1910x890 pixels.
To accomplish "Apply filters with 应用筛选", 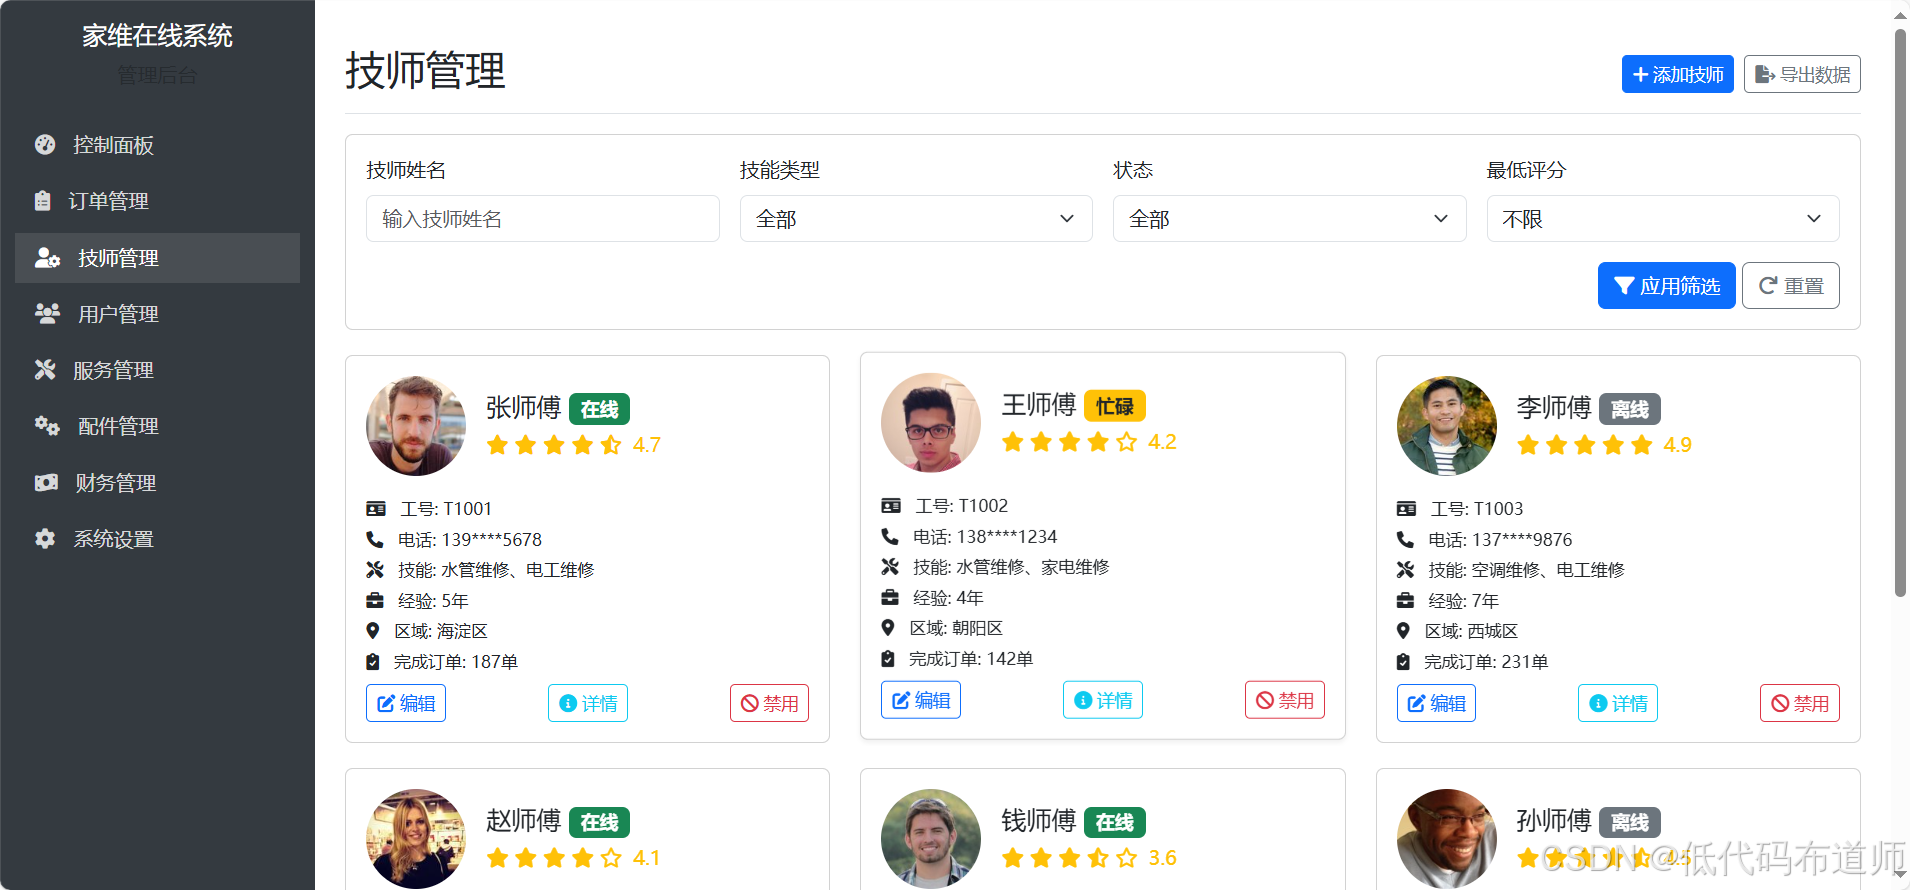I will click(x=1666, y=286).
